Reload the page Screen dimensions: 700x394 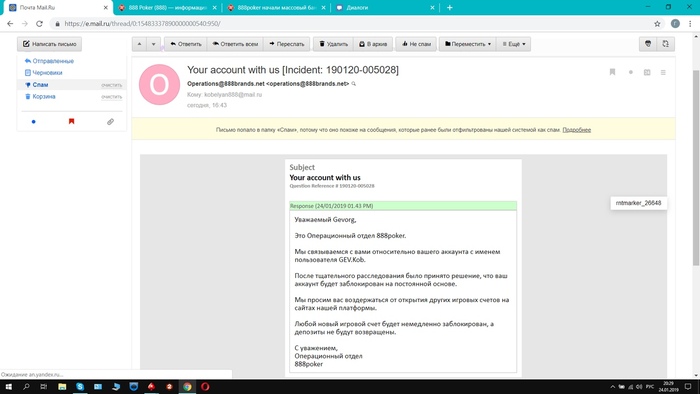pos(39,24)
